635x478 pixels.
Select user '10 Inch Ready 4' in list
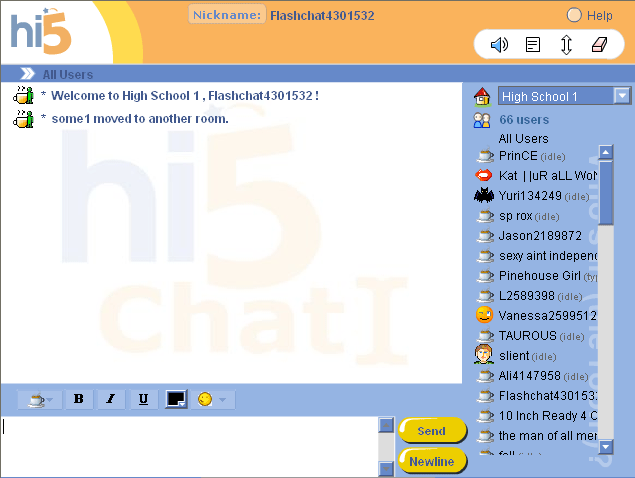(548, 416)
